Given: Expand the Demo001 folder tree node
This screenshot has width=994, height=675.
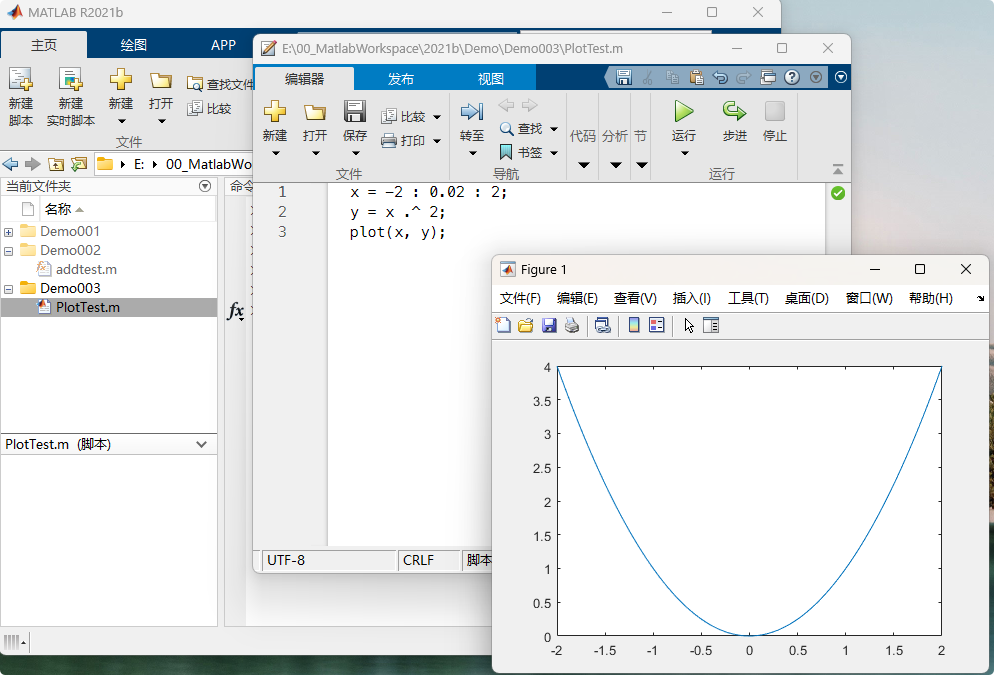Looking at the screenshot, I should point(9,232).
